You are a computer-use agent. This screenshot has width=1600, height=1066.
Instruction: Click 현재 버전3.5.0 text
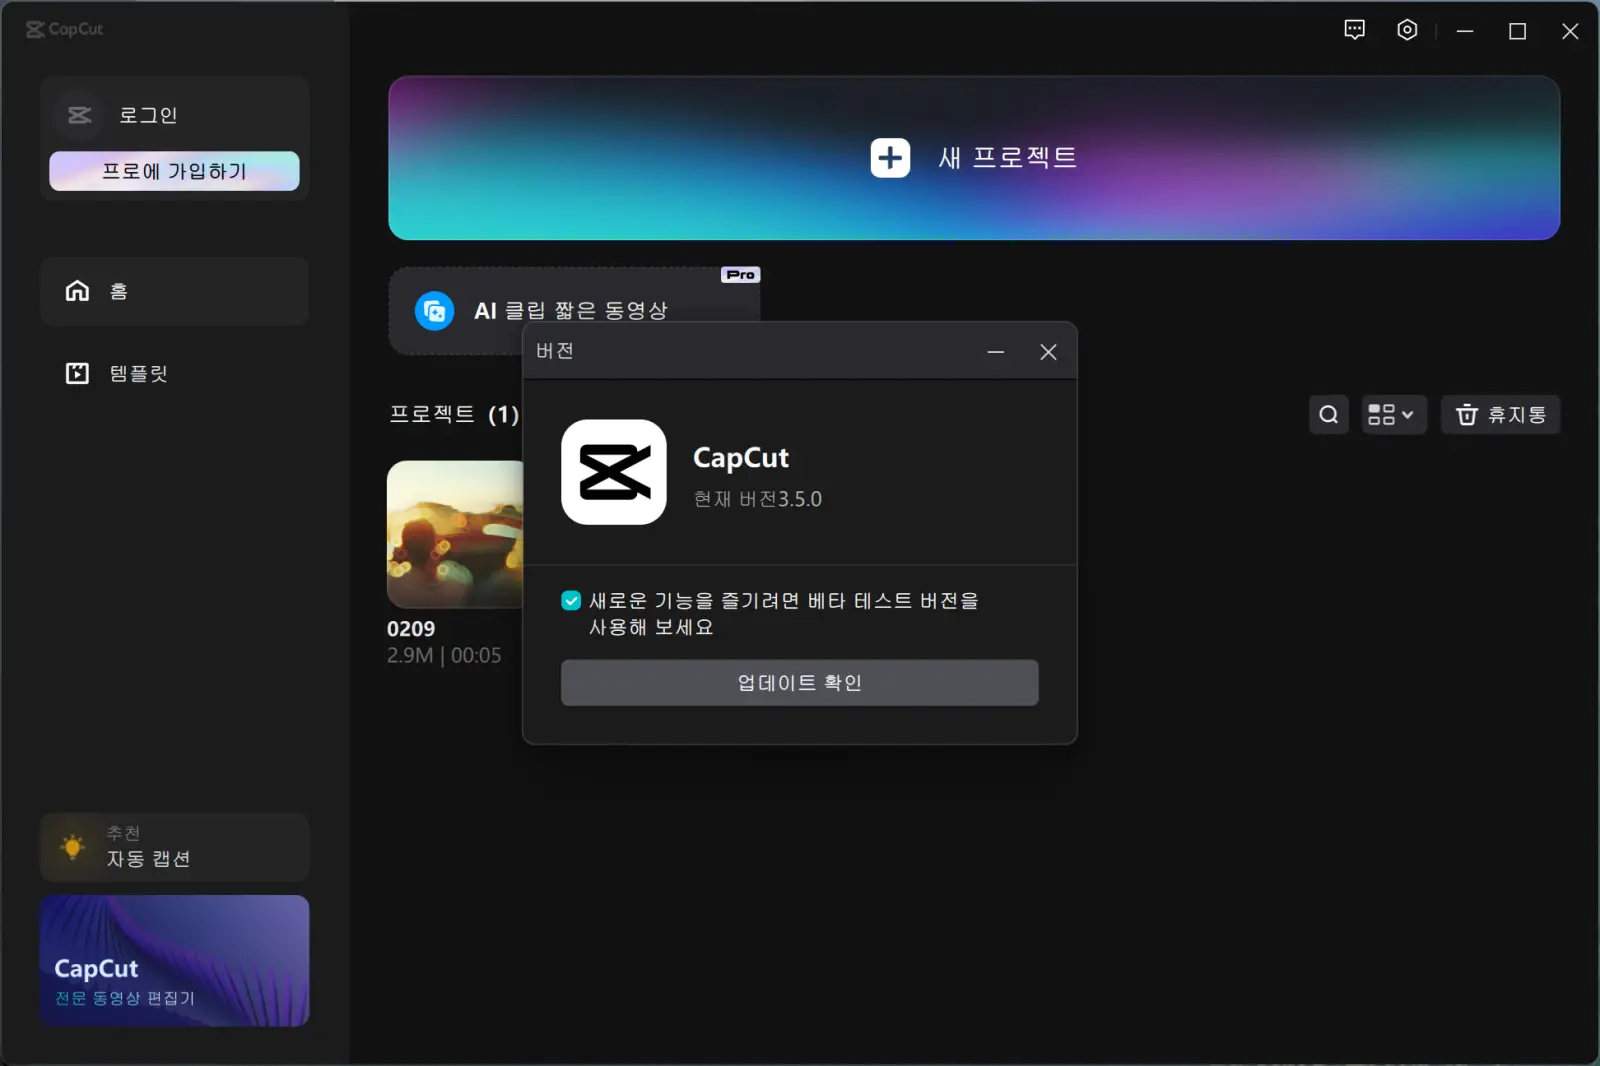pyautogui.click(x=757, y=499)
